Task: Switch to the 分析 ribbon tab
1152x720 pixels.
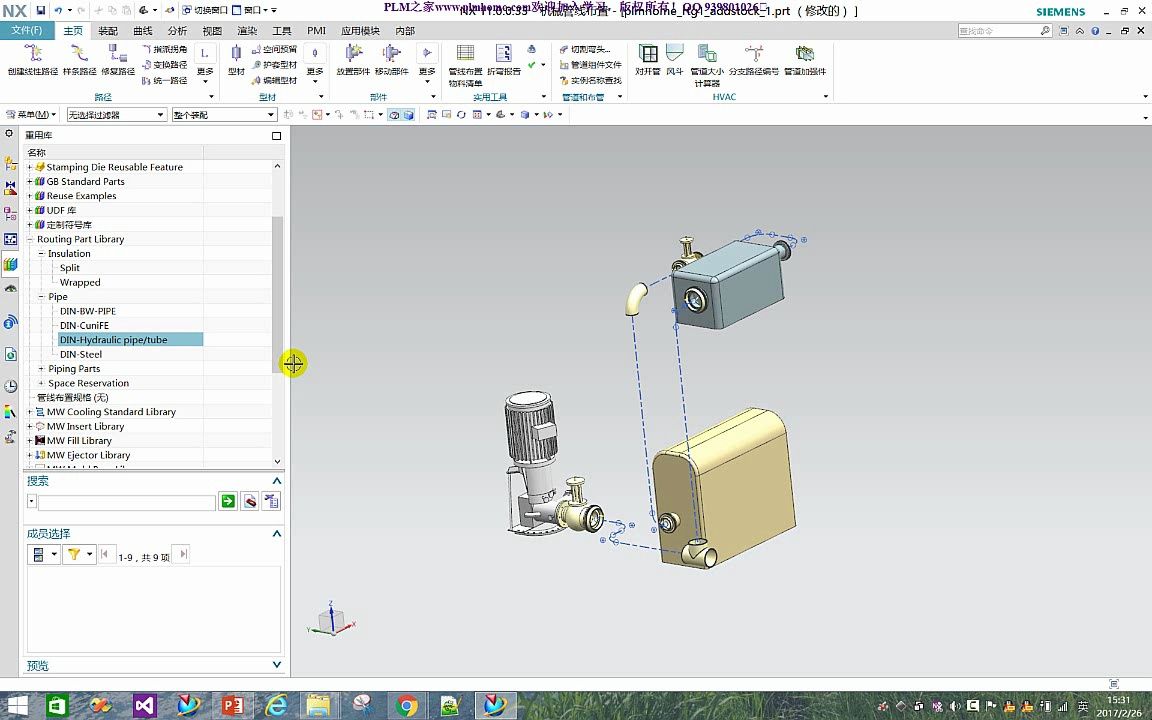Action: pyautogui.click(x=177, y=31)
